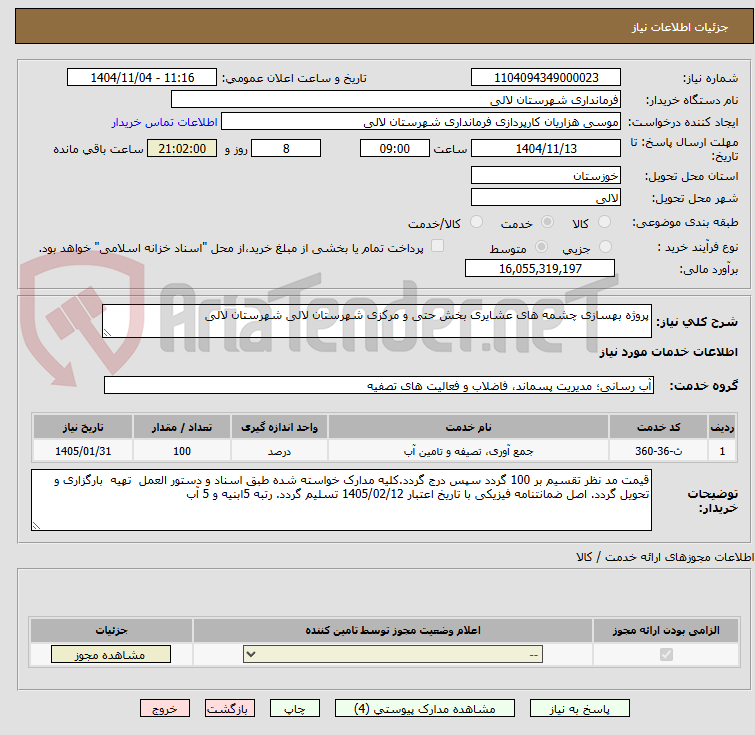
Task: Click 'مشاهده مجوز' view license button
Action: point(111,655)
